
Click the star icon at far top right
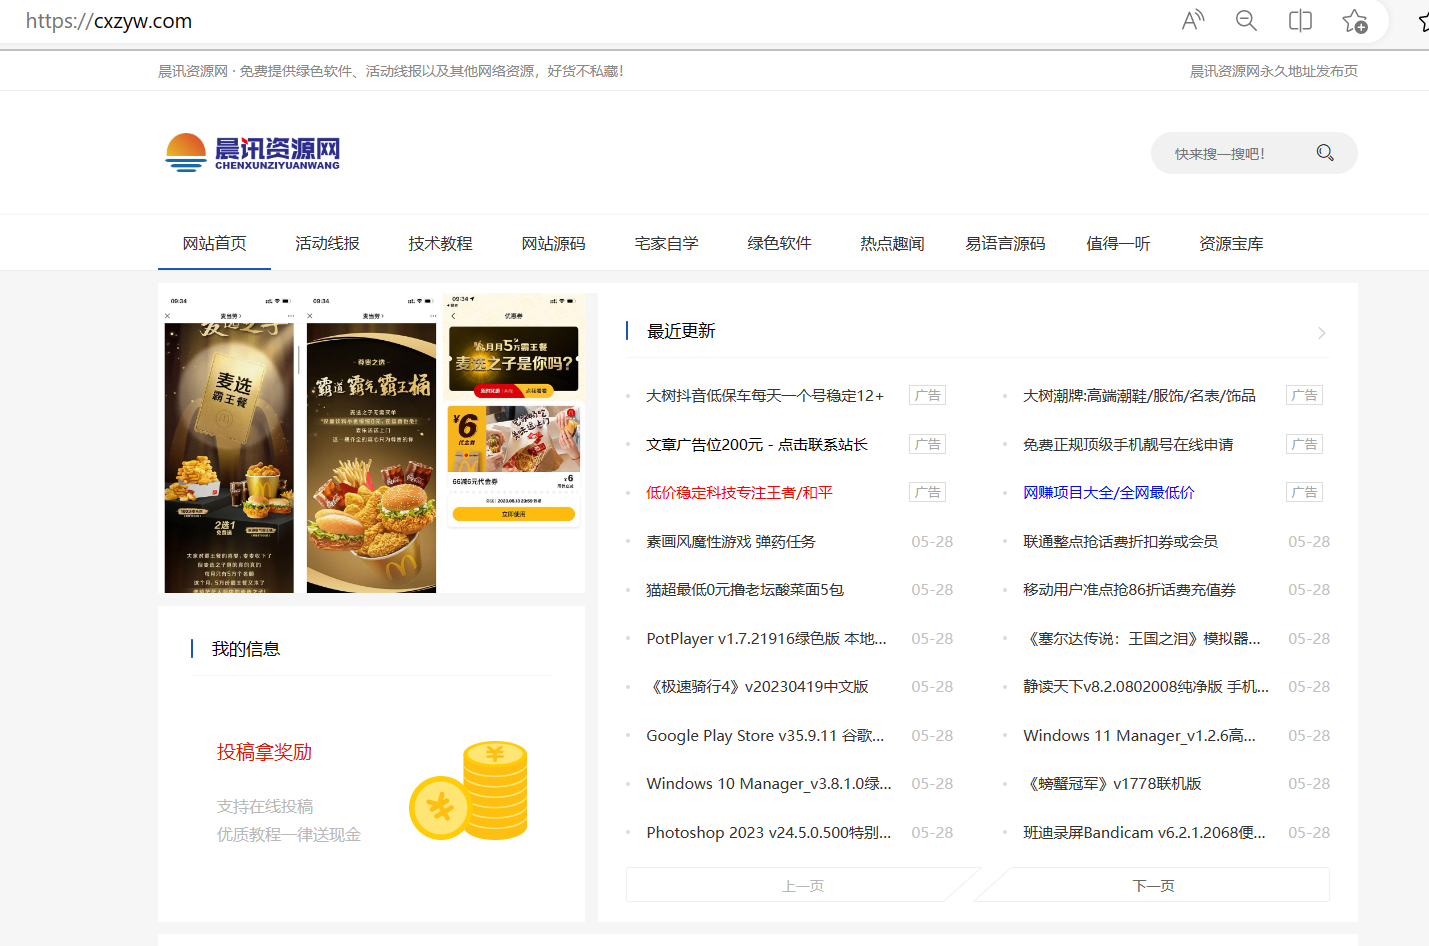(1422, 20)
